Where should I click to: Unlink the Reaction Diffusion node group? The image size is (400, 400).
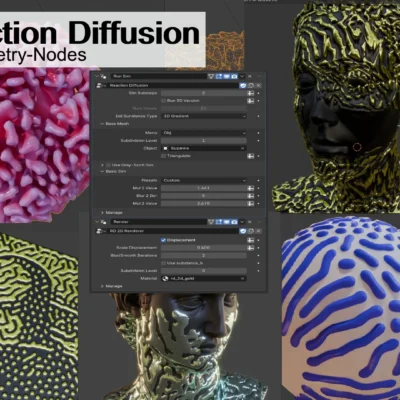258,85
